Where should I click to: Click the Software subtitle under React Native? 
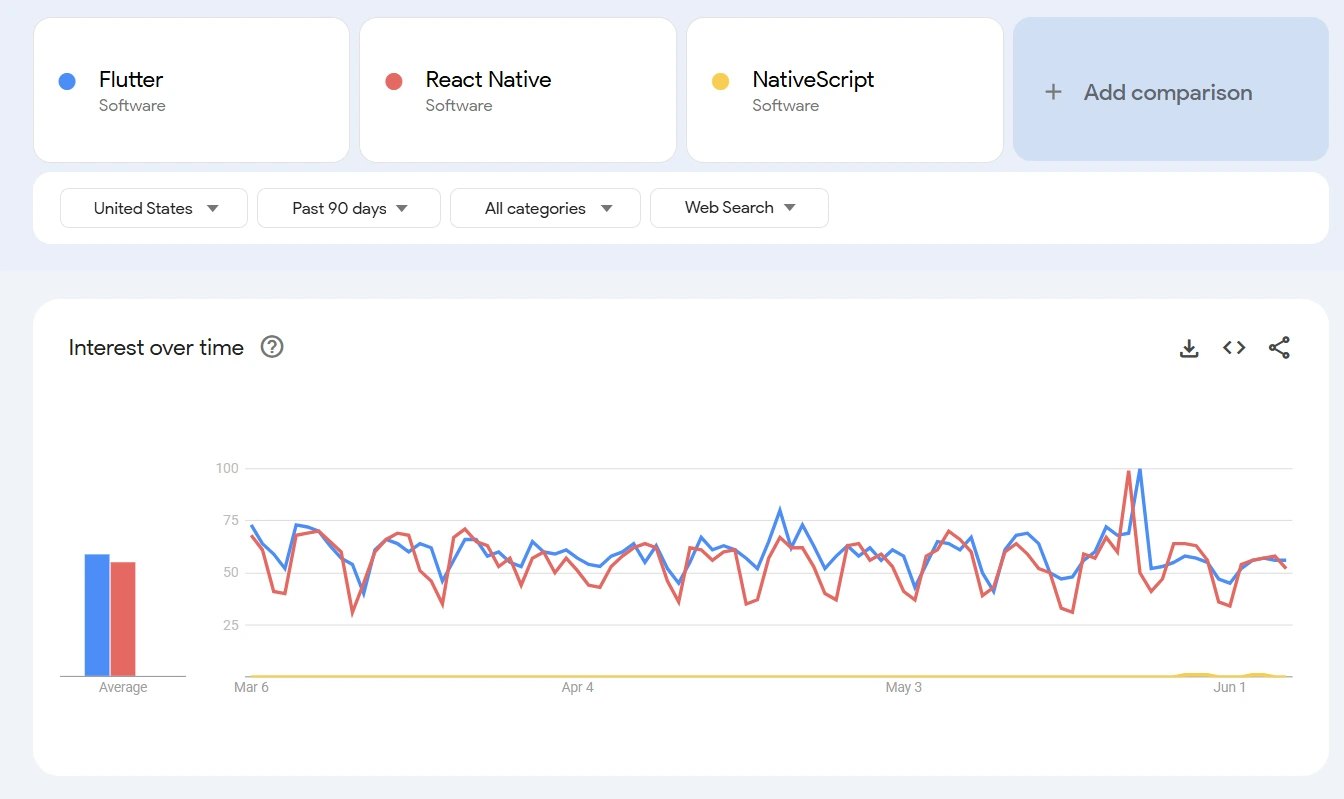point(459,105)
